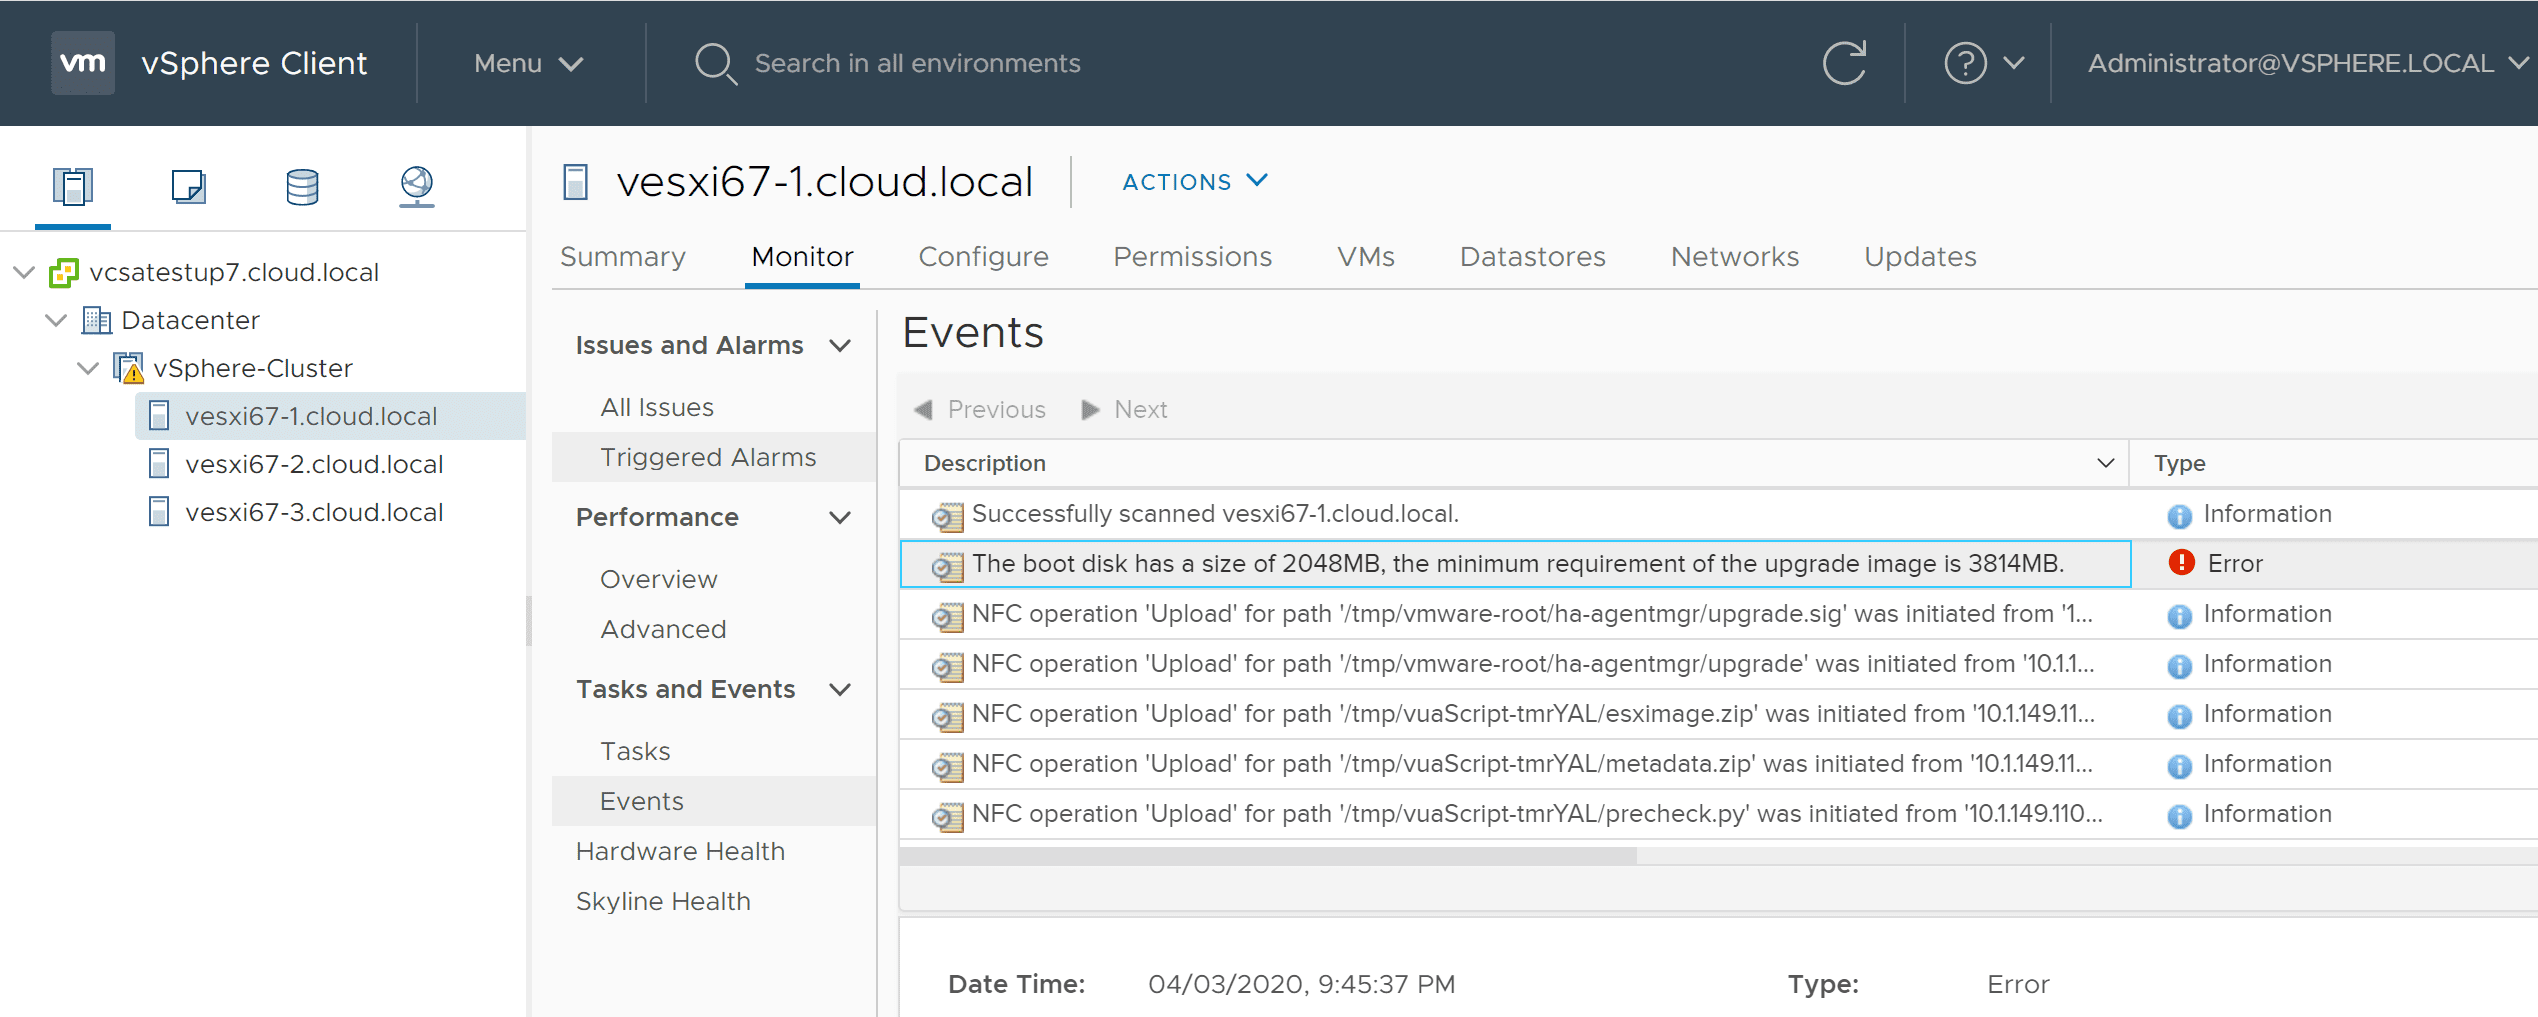This screenshot has width=2538, height=1017.
Task: Open the Storage inventory view icon
Action: [x=302, y=186]
